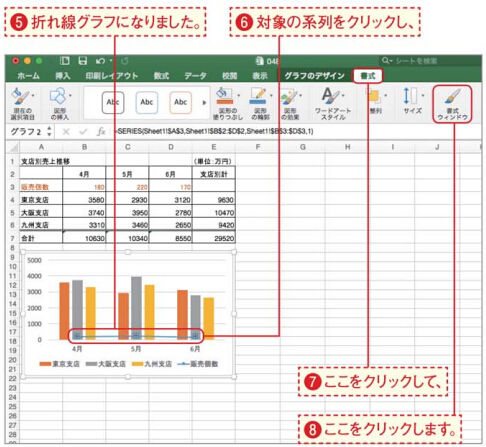Image resolution: width=486 pixels, height=447 pixels.
Task: Open the 数式 ribbon tab
Action: [x=161, y=76]
